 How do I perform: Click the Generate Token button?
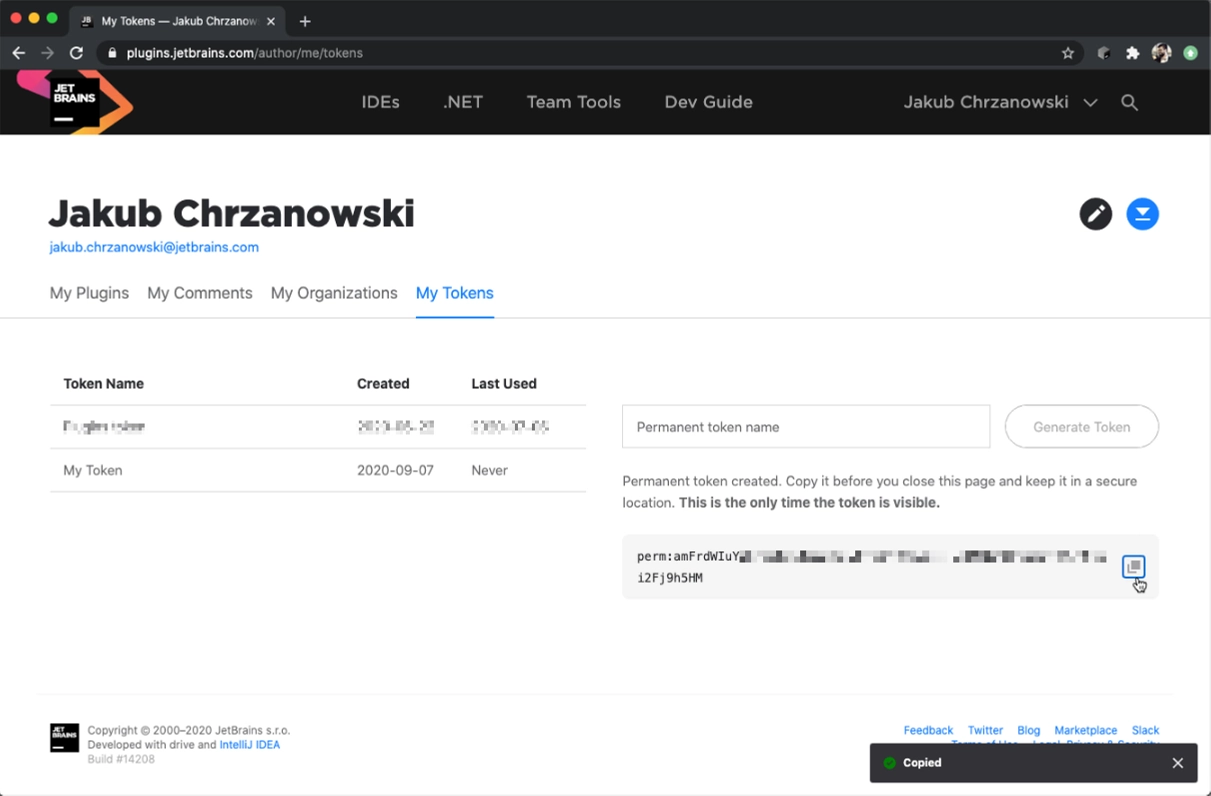[x=1082, y=427]
